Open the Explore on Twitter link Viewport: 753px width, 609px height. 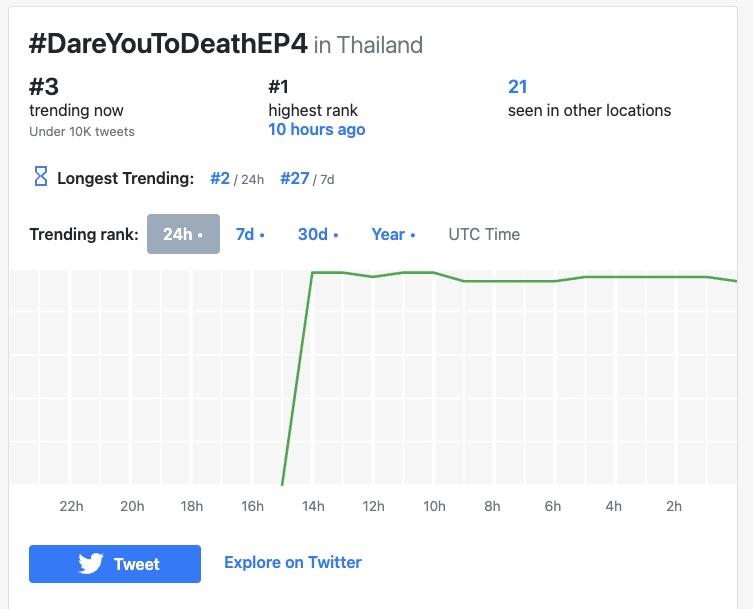(x=293, y=562)
